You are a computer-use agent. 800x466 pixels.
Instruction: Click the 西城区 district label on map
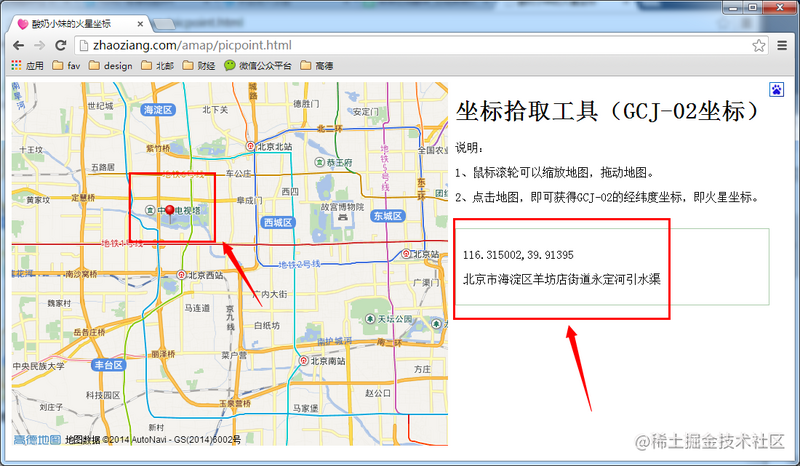(x=278, y=223)
